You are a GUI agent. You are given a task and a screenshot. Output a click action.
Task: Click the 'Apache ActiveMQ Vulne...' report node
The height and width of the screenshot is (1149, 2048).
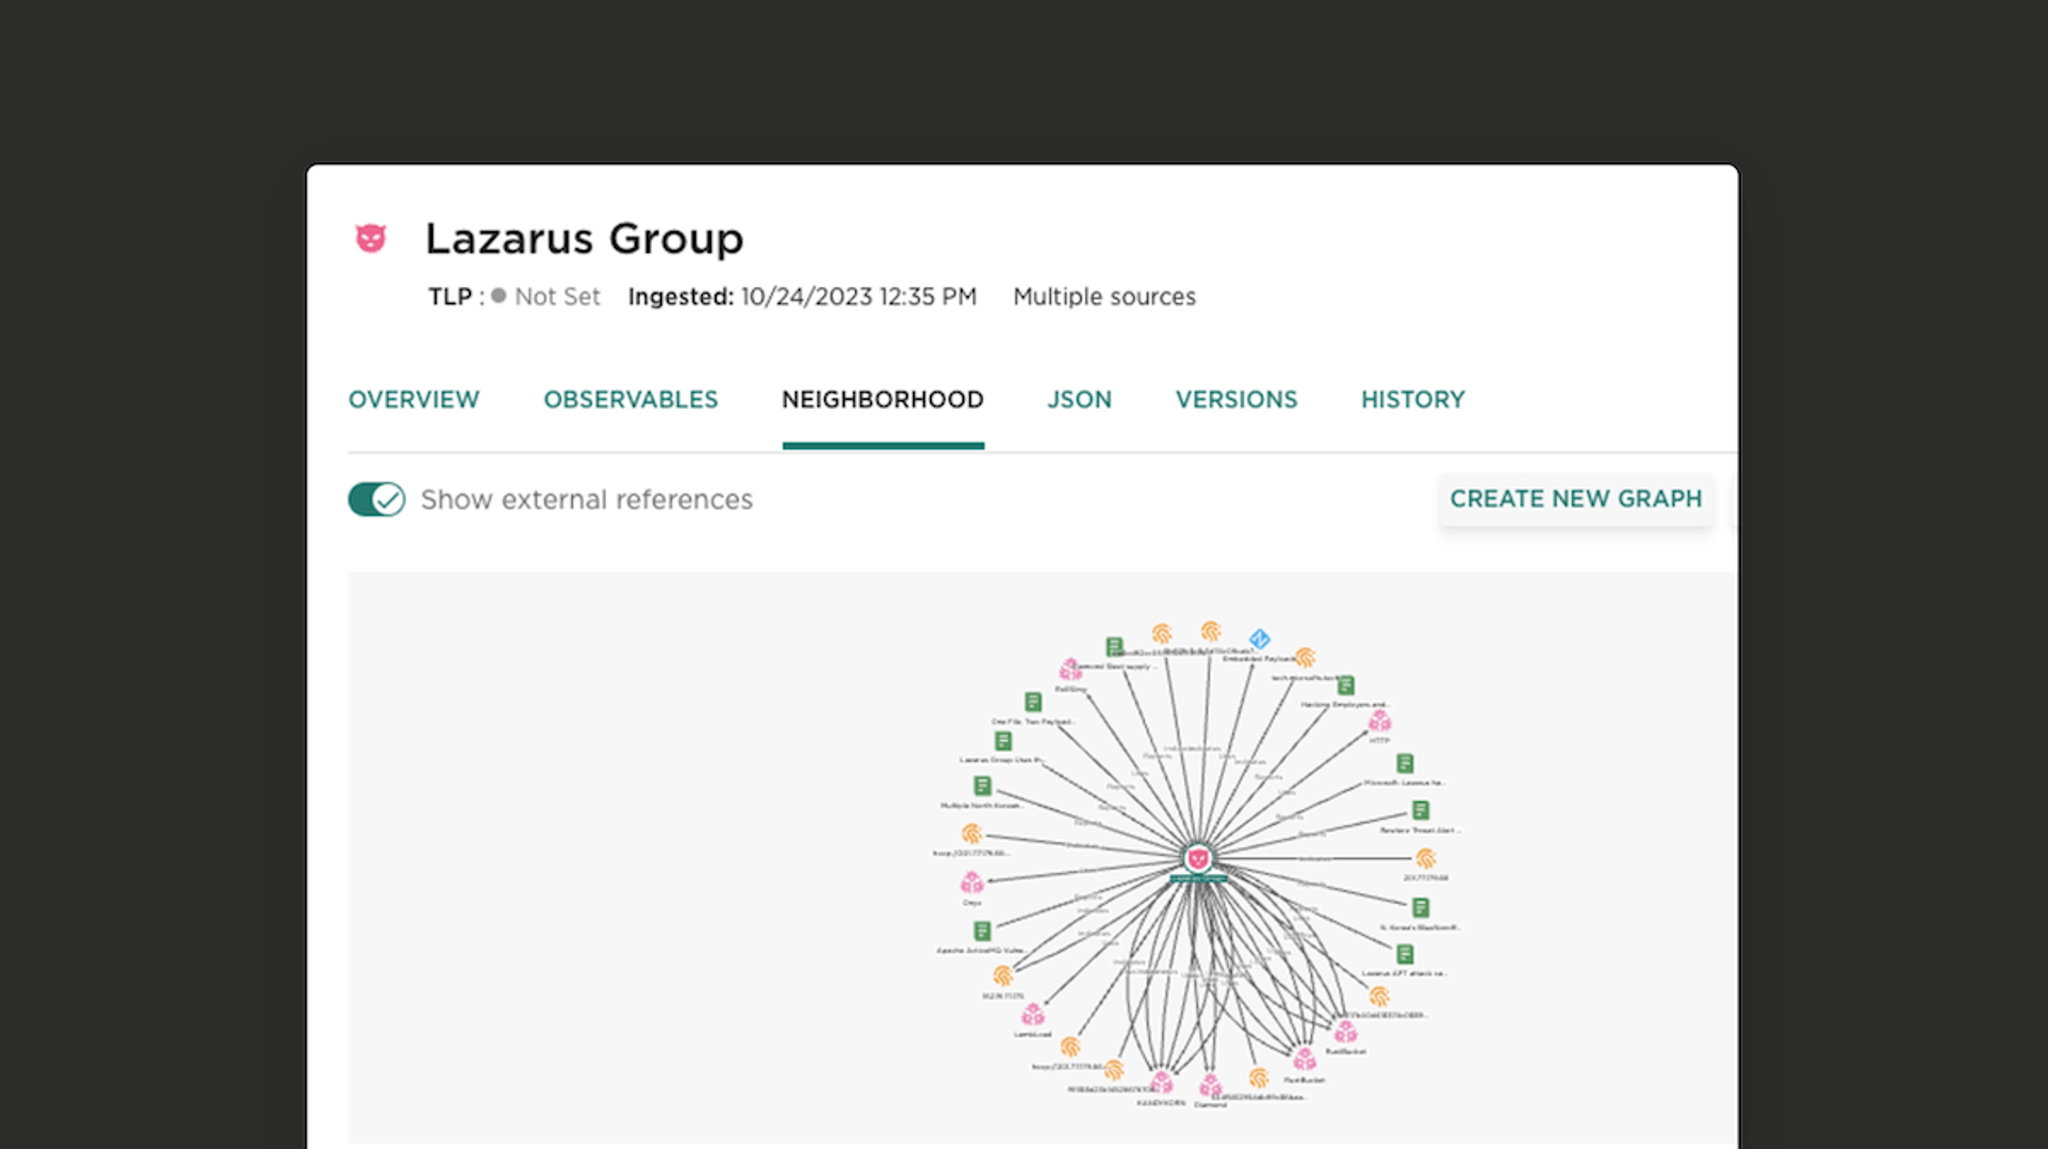(x=982, y=931)
